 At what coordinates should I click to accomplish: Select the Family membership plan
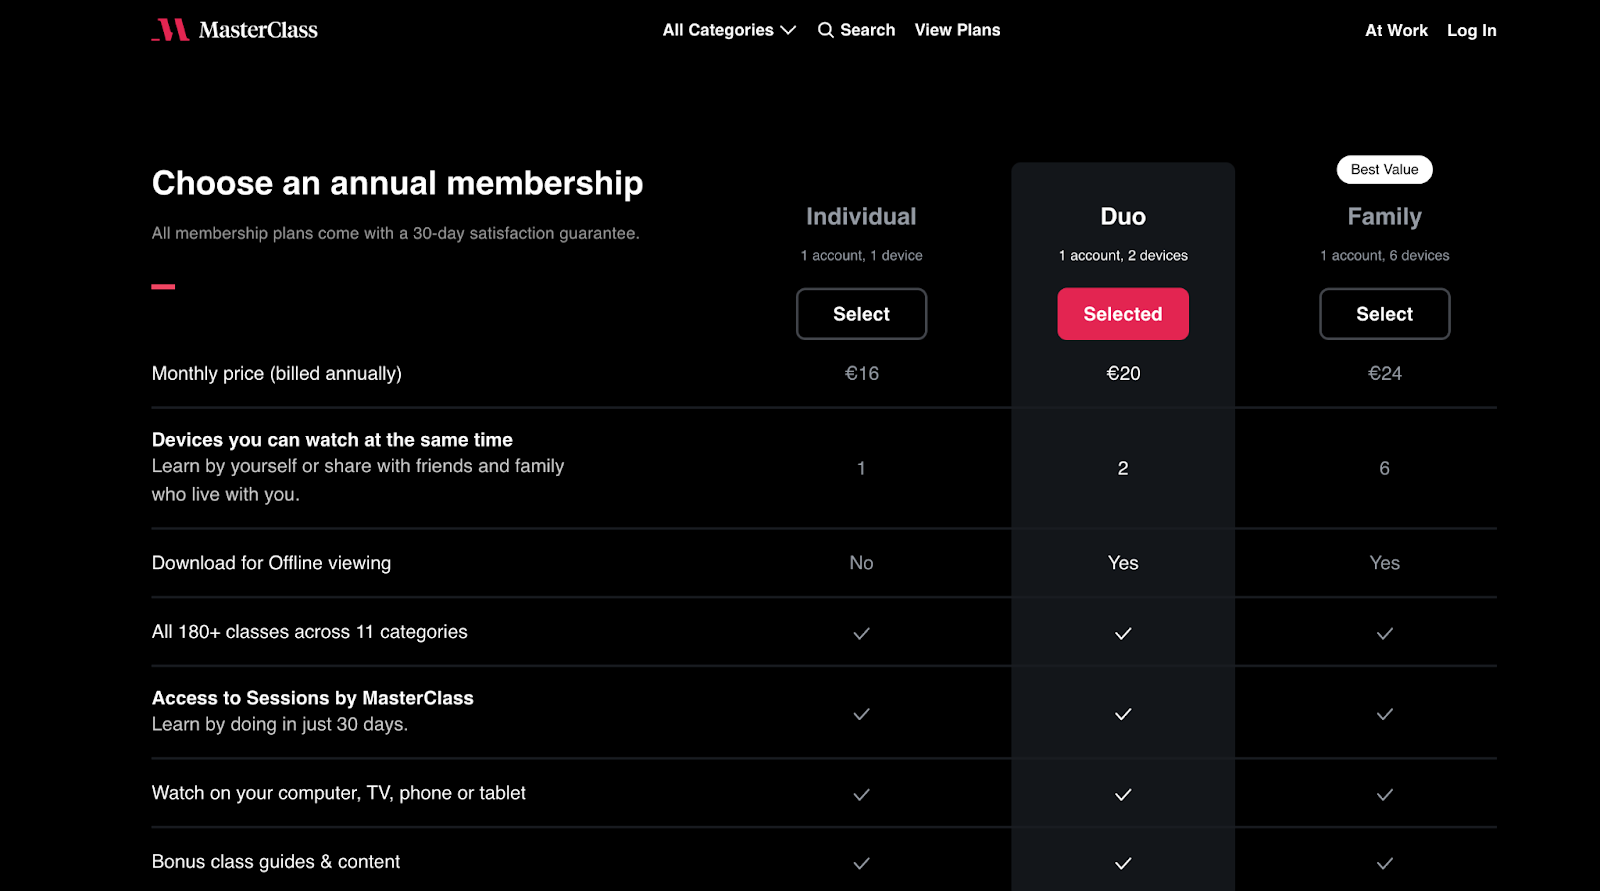(x=1384, y=314)
